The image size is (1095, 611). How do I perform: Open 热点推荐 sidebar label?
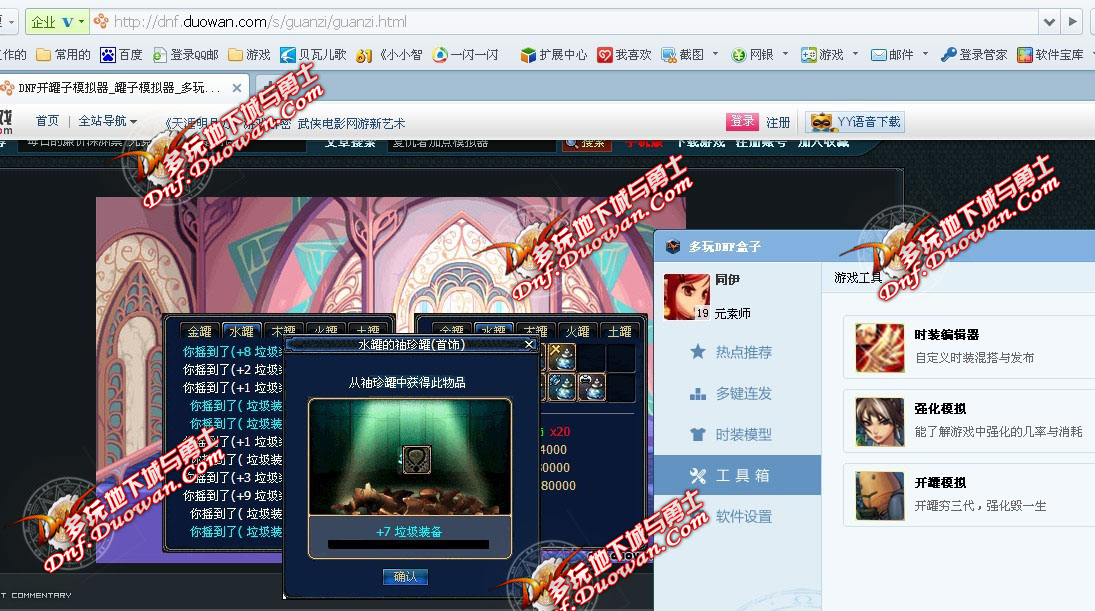click(744, 352)
